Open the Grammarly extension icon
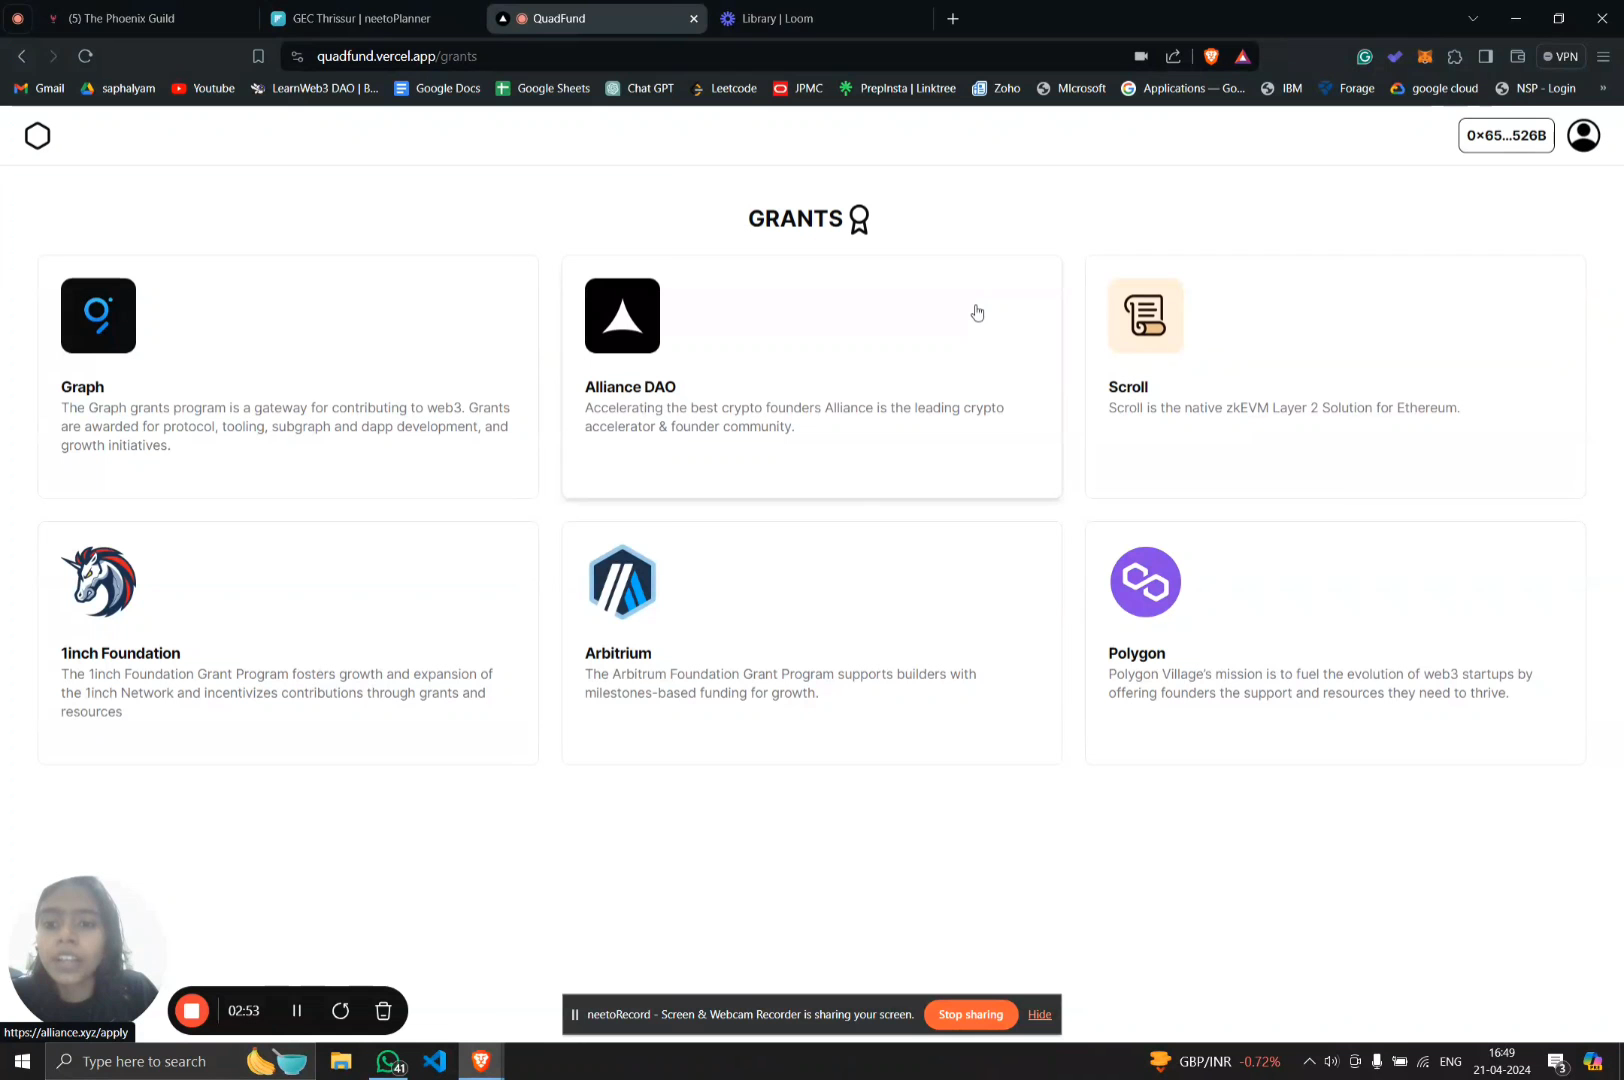1624x1080 pixels. coord(1364,57)
